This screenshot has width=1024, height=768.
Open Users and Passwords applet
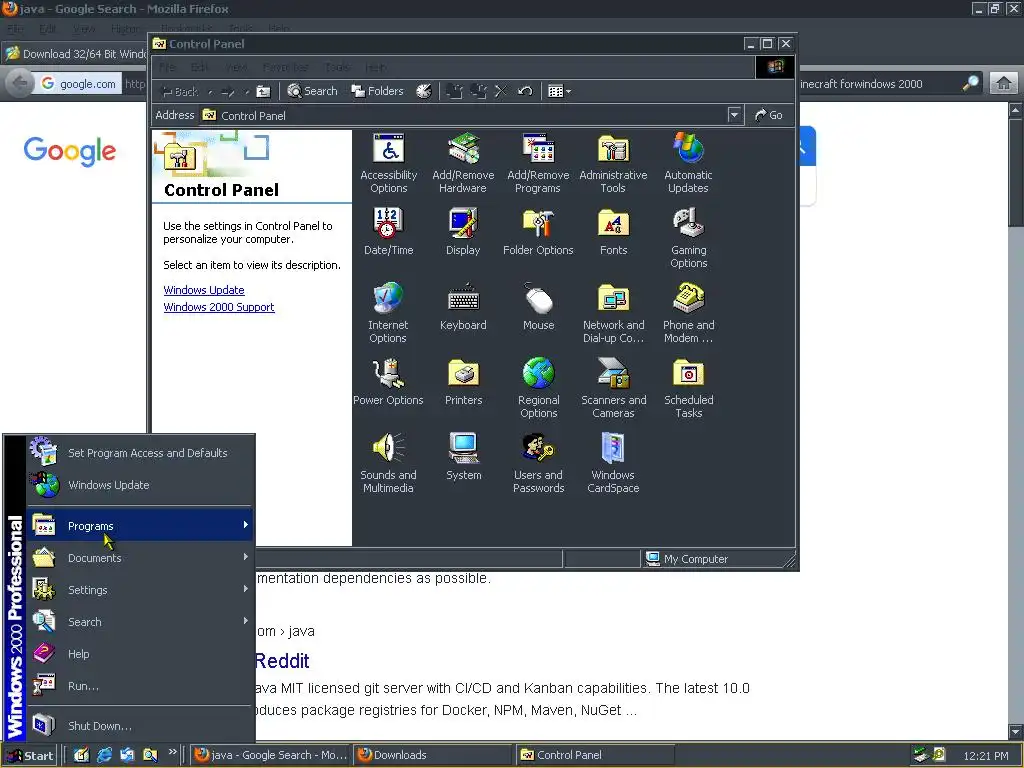(538, 464)
